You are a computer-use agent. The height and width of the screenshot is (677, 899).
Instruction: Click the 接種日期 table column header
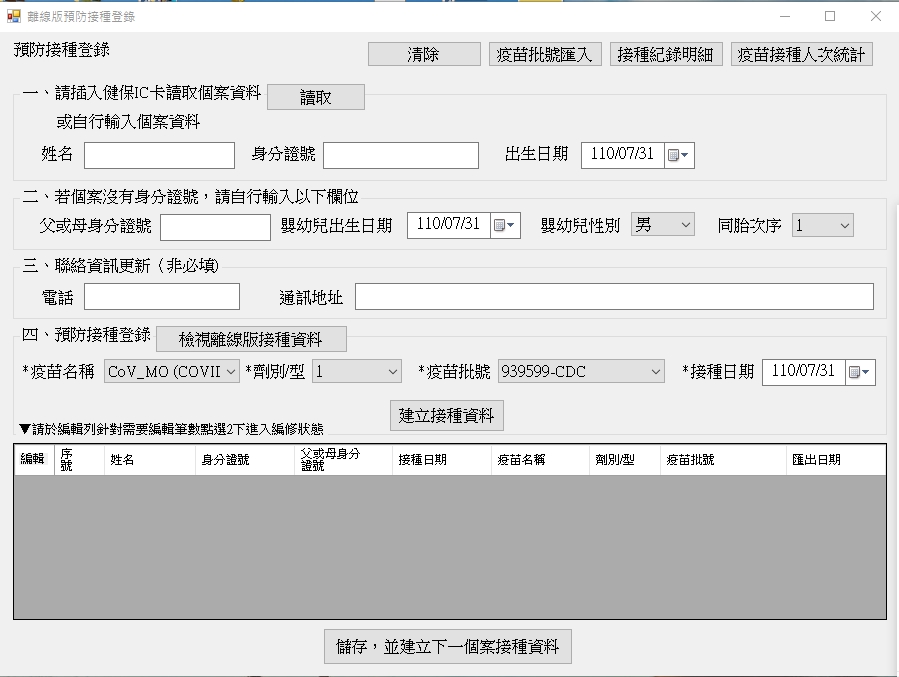441,459
